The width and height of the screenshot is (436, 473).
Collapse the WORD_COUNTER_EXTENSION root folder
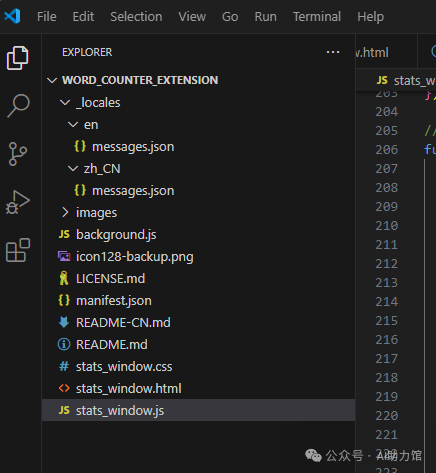click(x=52, y=80)
